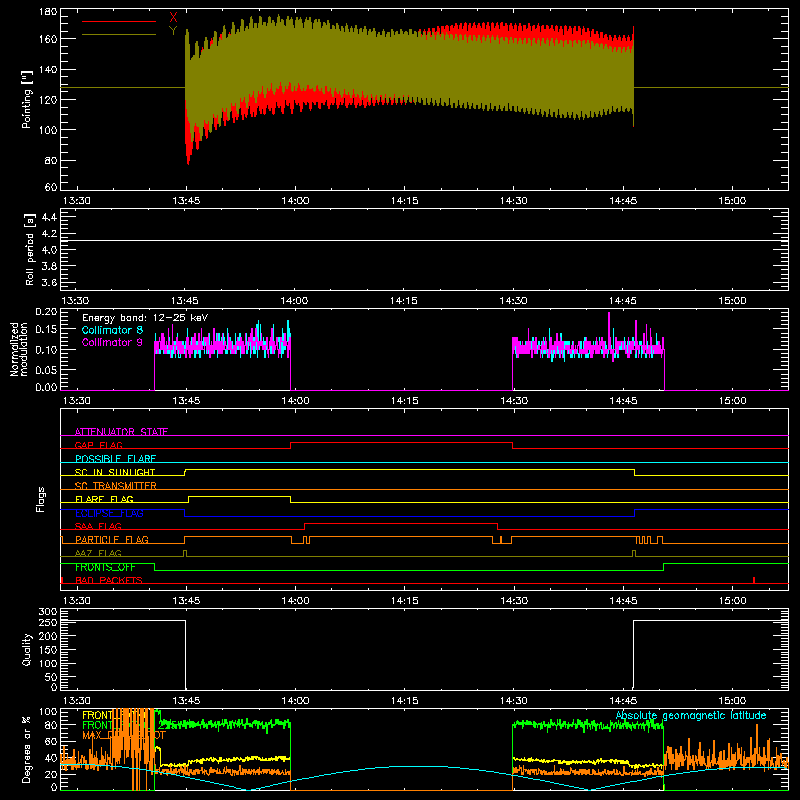Click the '3.6' tick on Roll period axis
Image resolution: width=800 pixels, height=800 pixels.
49,282
